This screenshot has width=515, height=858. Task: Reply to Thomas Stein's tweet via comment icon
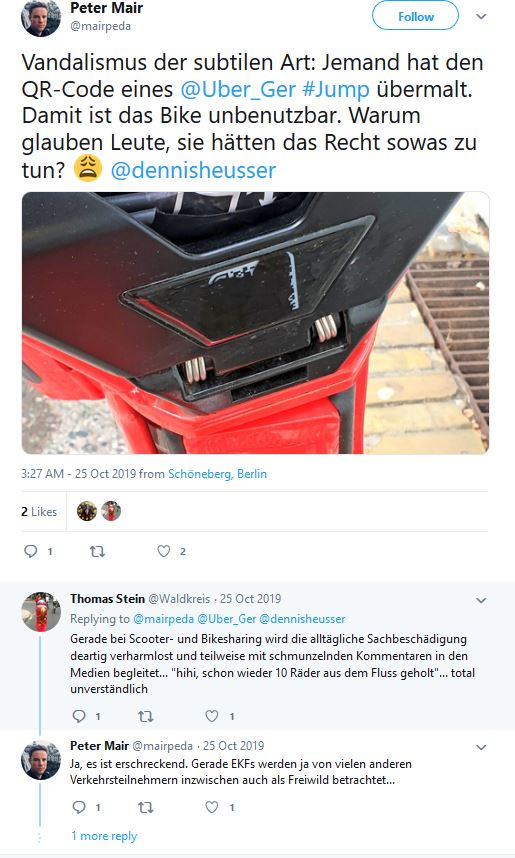click(79, 716)
